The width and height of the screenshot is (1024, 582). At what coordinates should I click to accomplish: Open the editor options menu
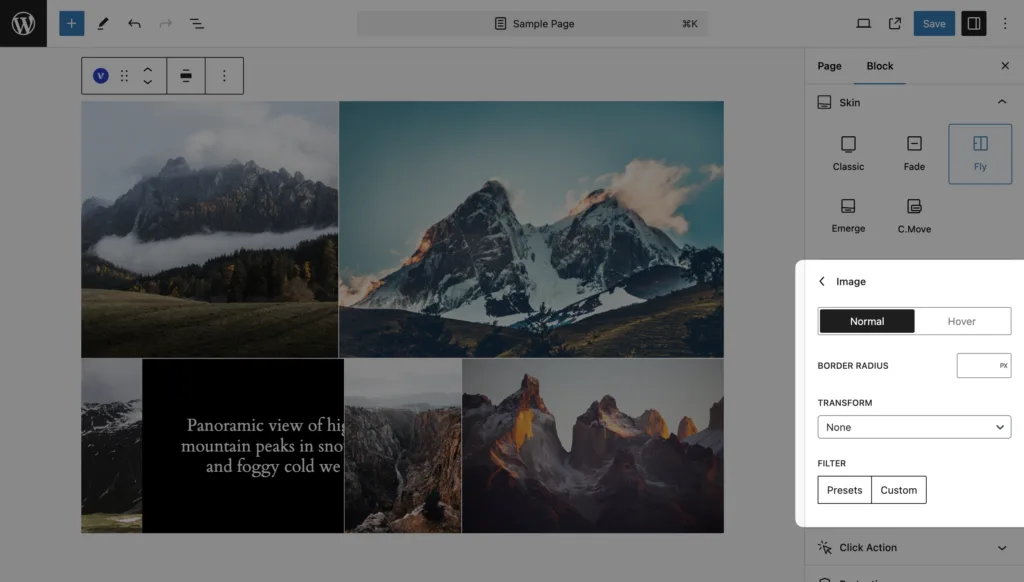(1005, 24)
